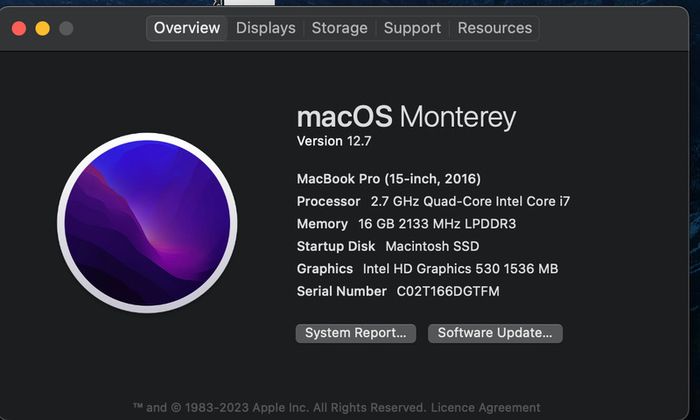Switch to the Displays tab
700x420 pixels.
[266, 28]
